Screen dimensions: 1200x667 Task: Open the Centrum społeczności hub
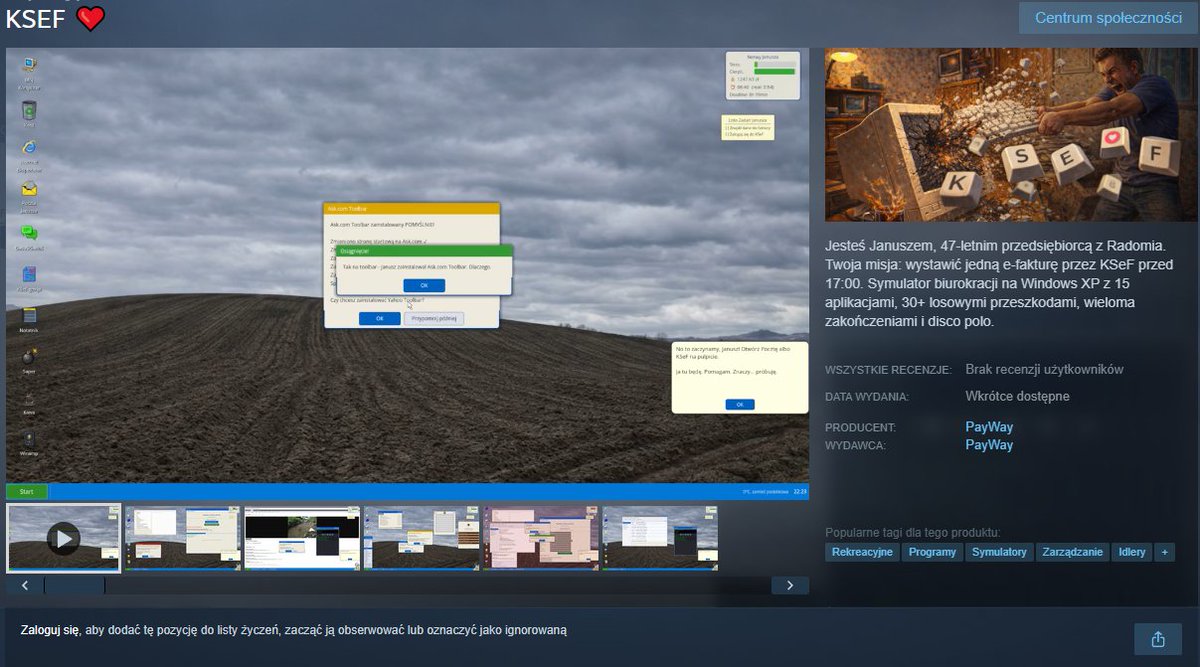[1108, 18]
